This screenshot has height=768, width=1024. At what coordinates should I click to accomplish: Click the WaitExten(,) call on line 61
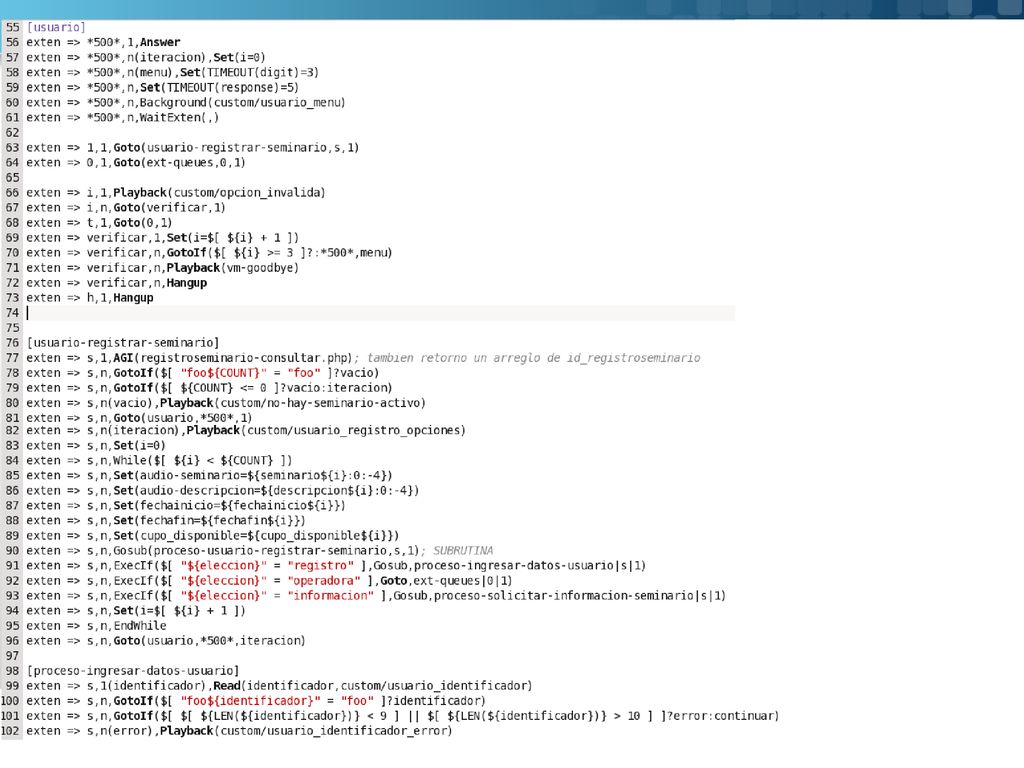[x=179, y=118]
